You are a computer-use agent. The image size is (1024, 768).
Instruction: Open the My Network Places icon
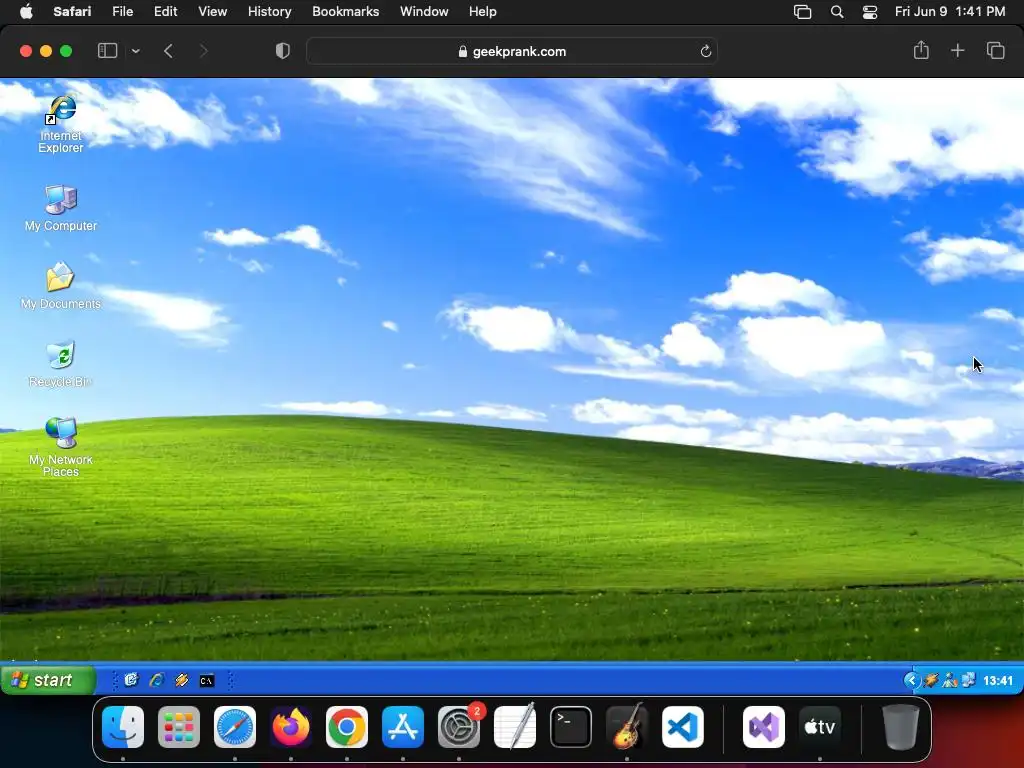[x=61, y=447]
